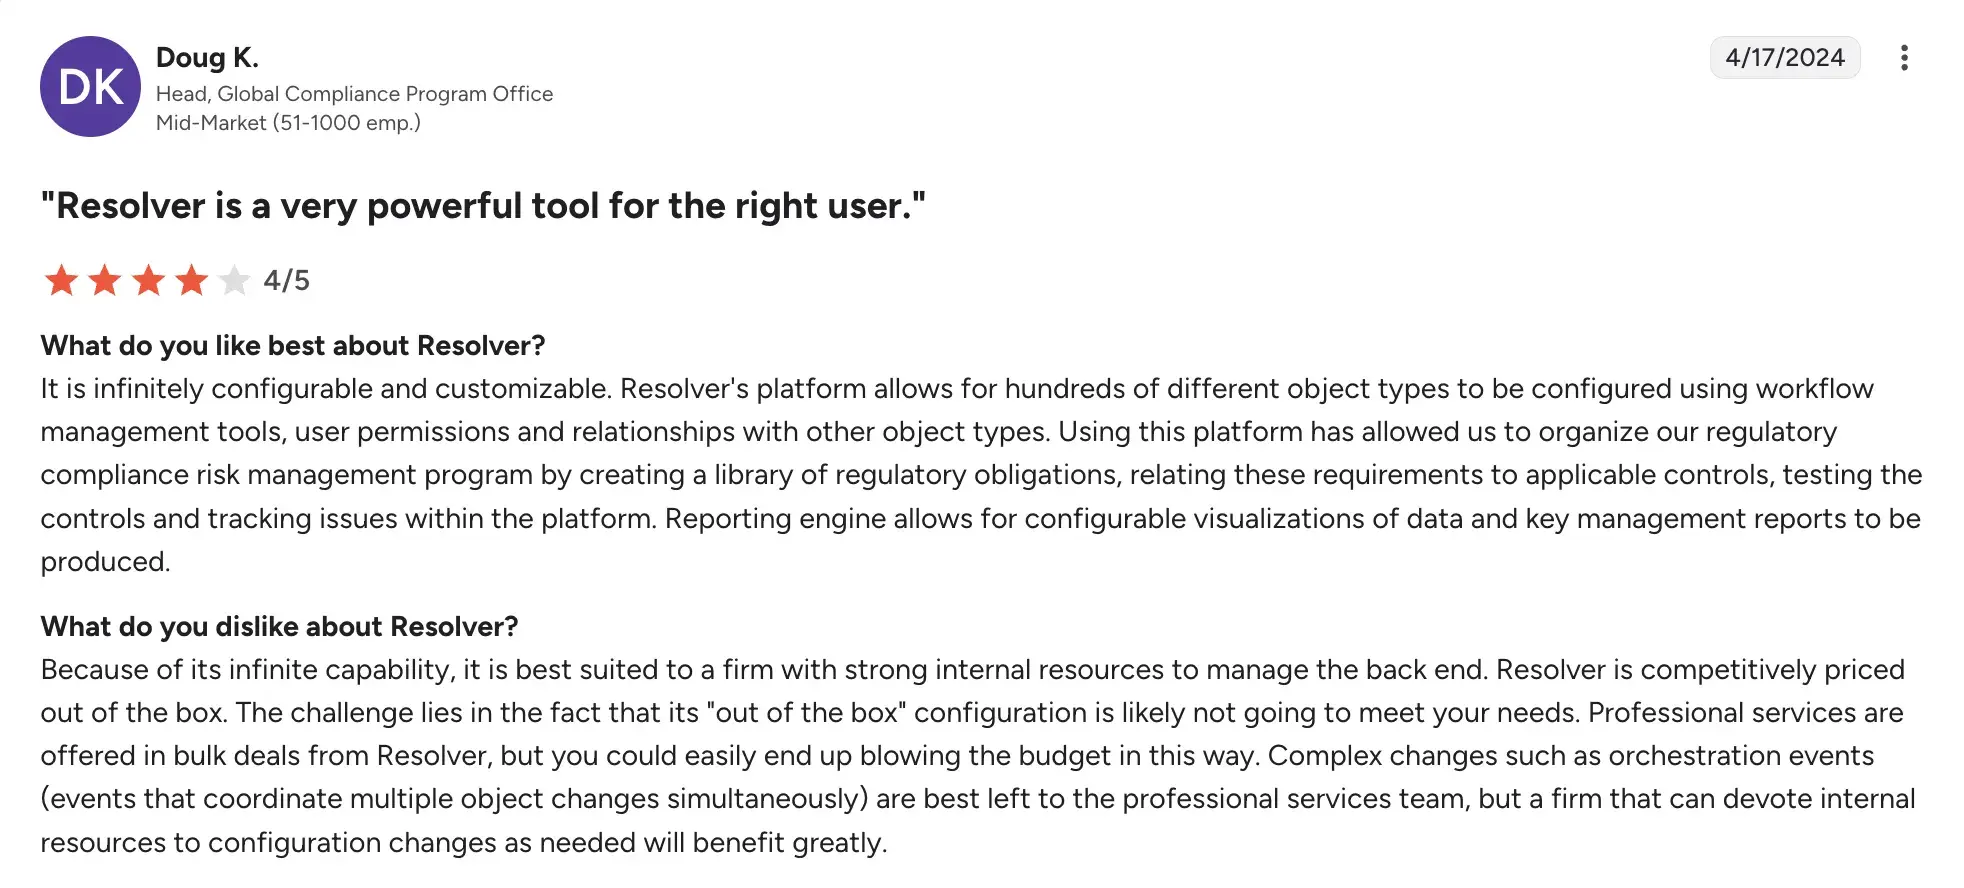Select the Mid-Market segment label
The height and width of the screenshot is (888, 1964).
pos(288,122)
